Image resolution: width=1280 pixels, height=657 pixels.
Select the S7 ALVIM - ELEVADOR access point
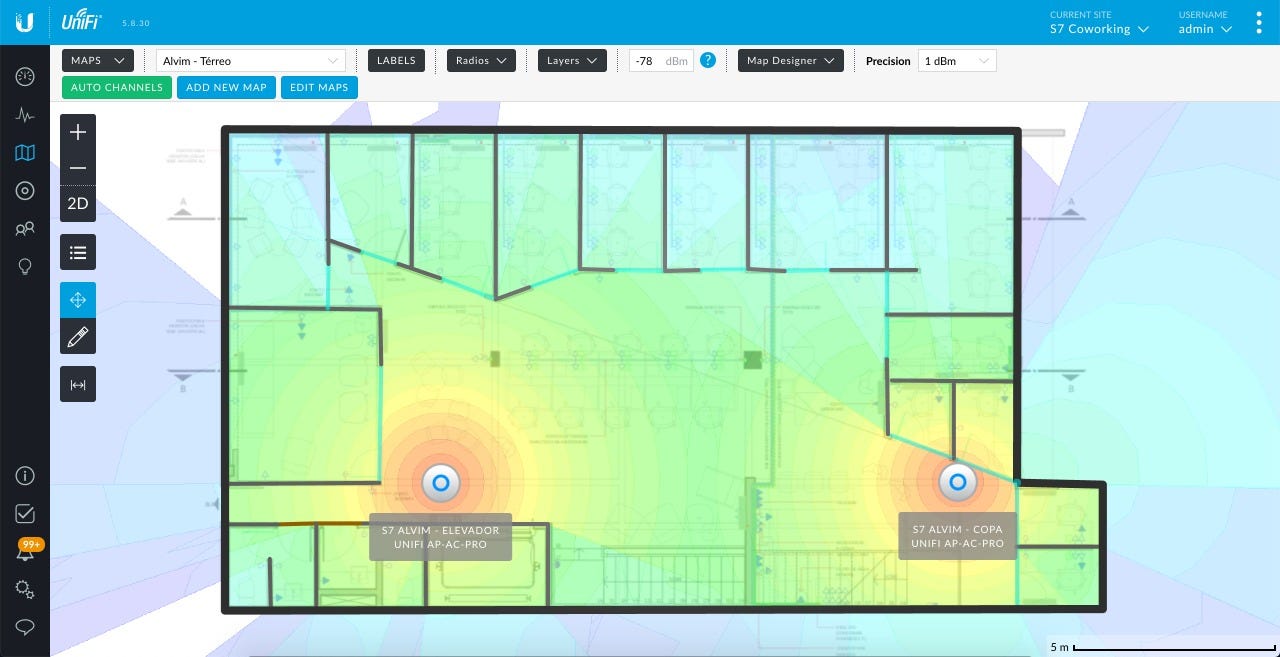pos(440,483)
